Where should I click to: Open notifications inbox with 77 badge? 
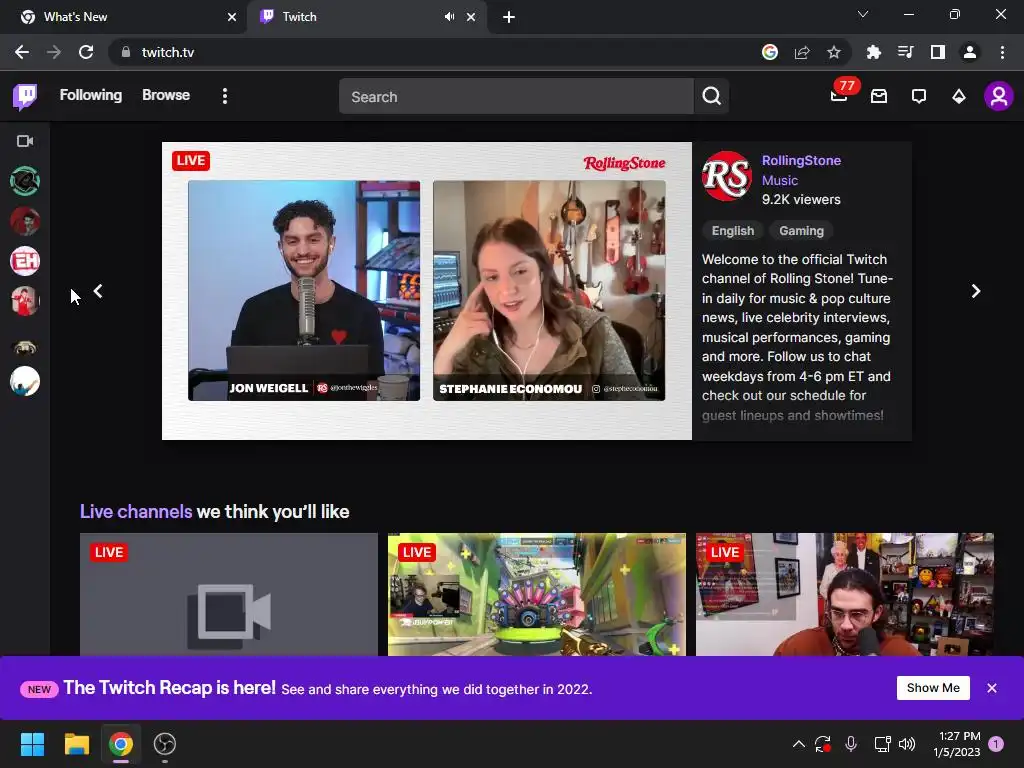839,96
